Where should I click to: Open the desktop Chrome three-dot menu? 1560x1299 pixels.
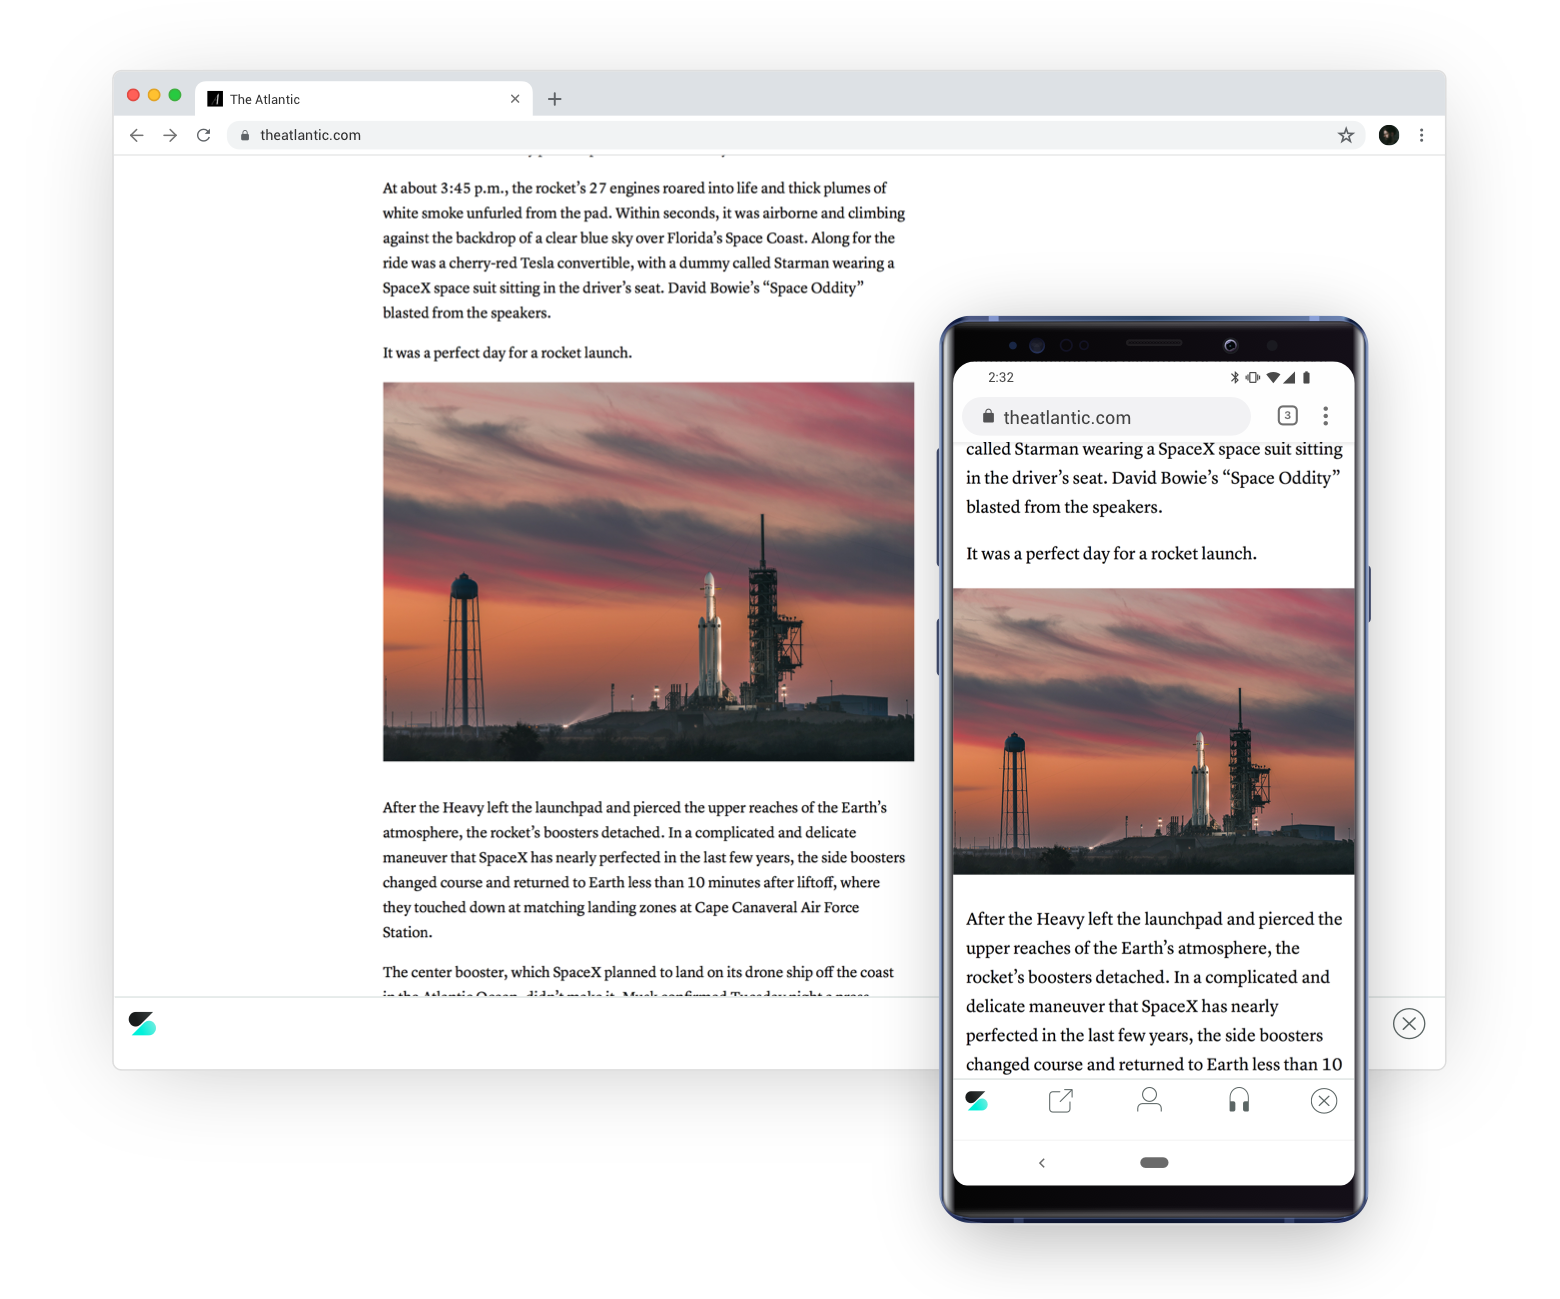coord(1421,135)
